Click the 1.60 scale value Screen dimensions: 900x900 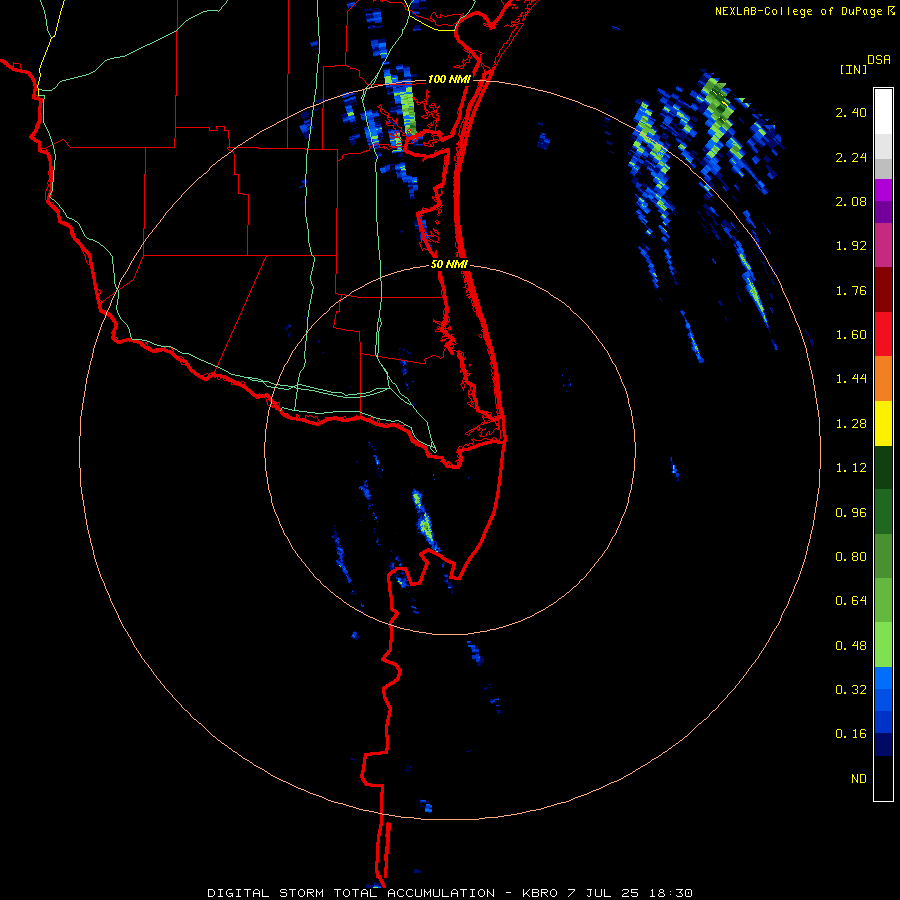click(851, 335)
